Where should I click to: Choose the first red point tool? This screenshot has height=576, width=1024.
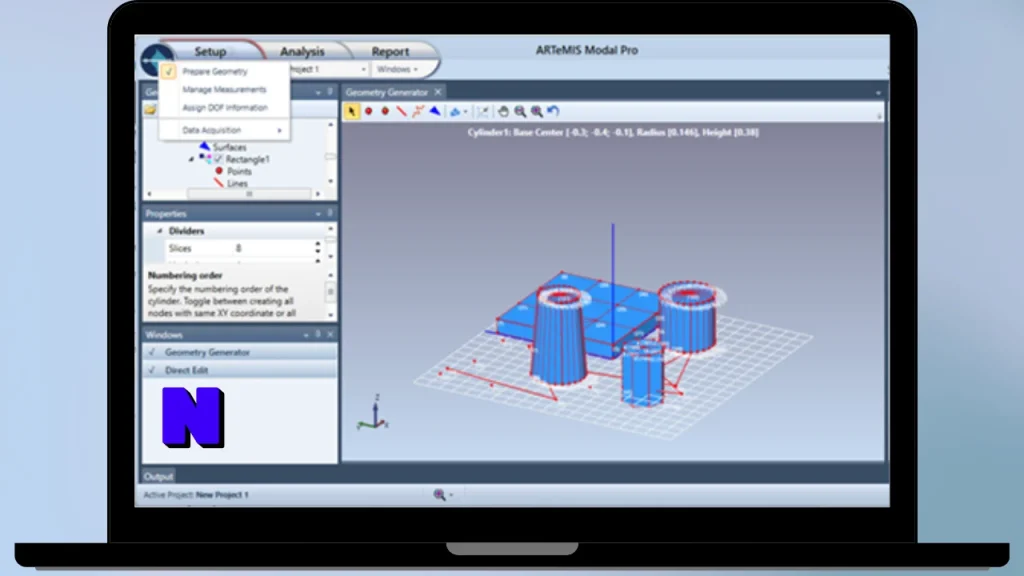368,112
